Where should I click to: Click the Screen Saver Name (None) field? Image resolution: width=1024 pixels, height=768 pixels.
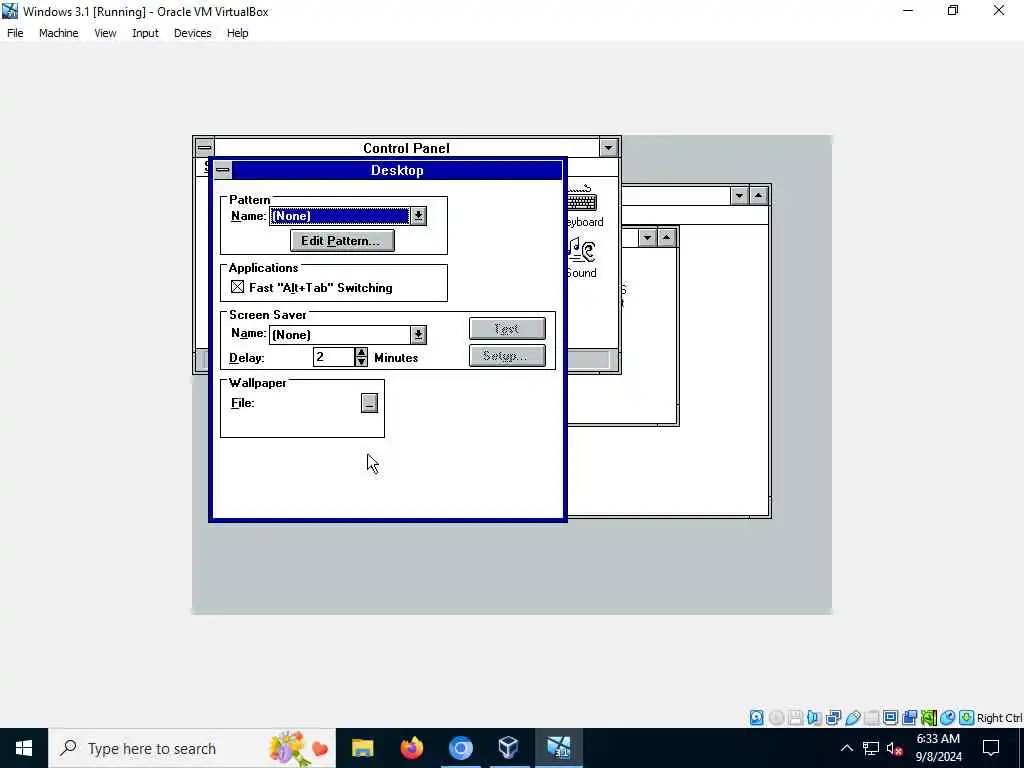click(340, 335)
